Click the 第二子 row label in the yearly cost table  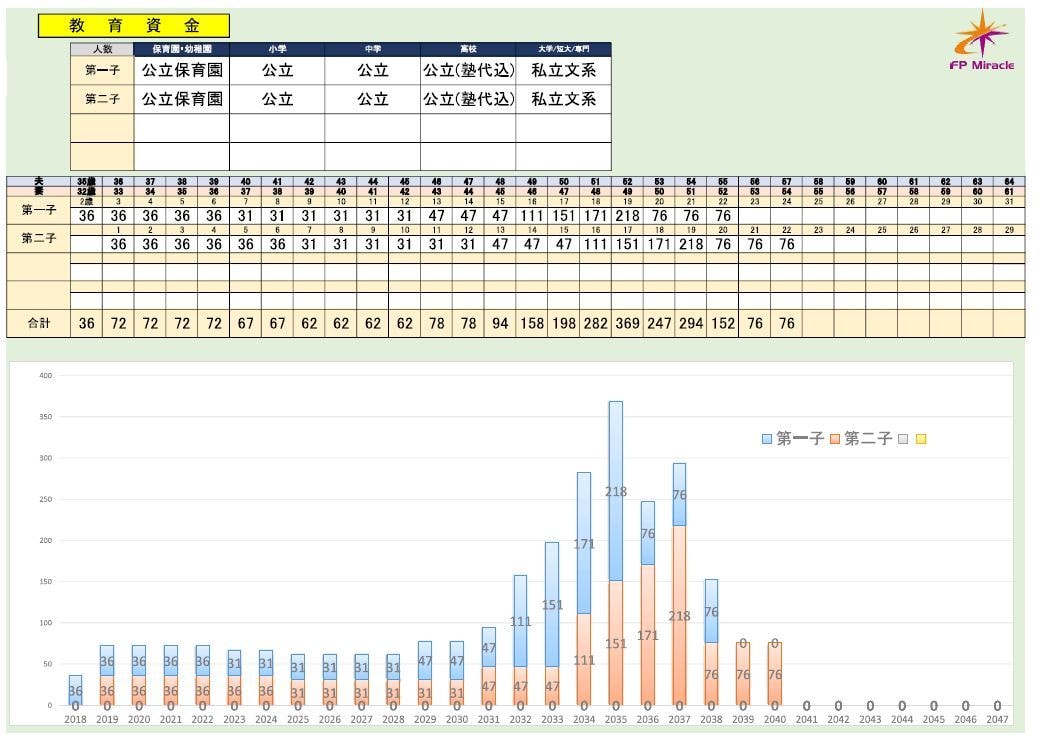point(38,238)
